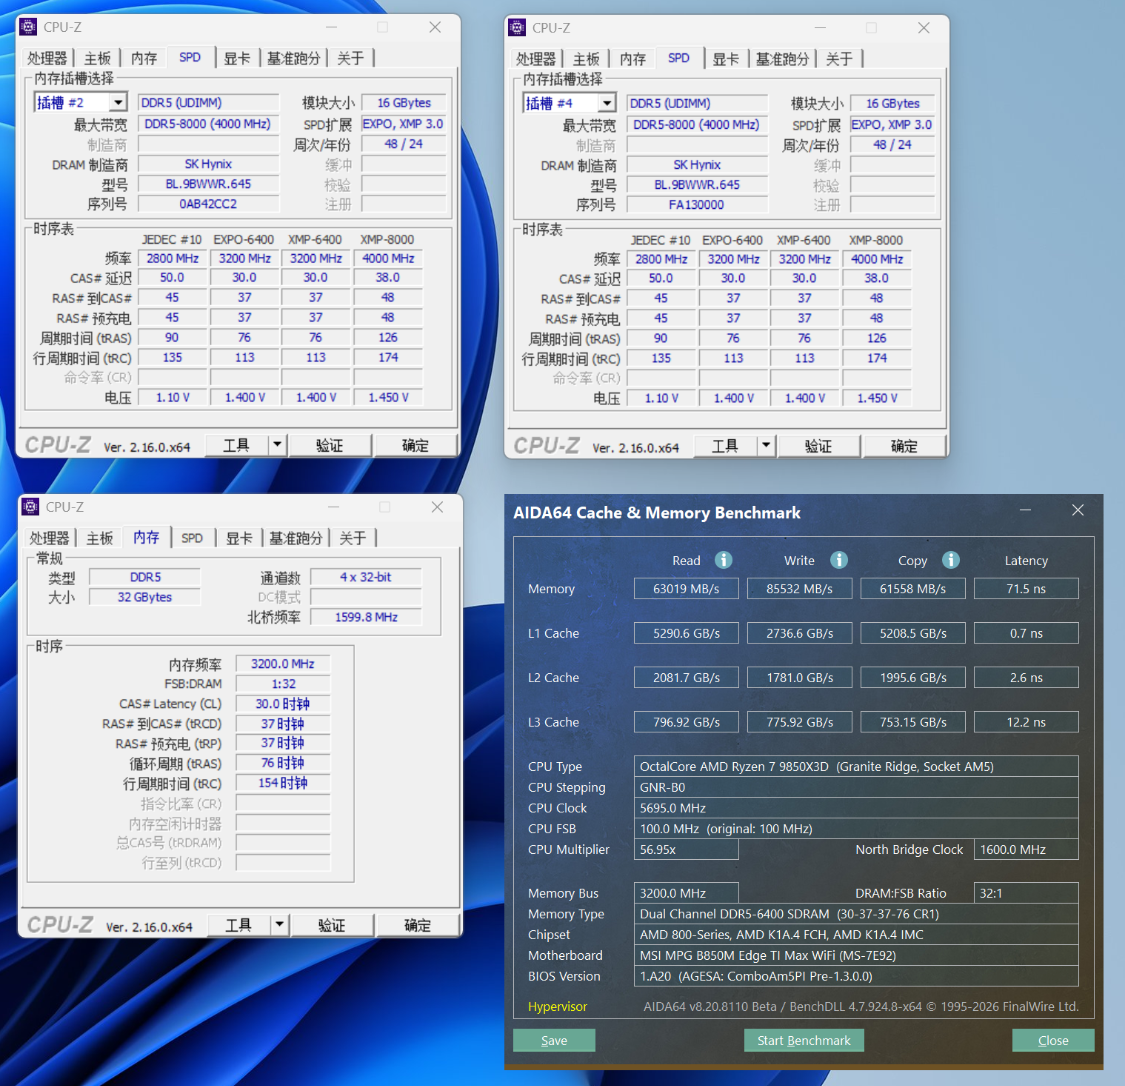Switch to 处理器 tab in slot #2 CPU-Z window
Viewport: 1125px width, 1086px height.
point(47,58)
